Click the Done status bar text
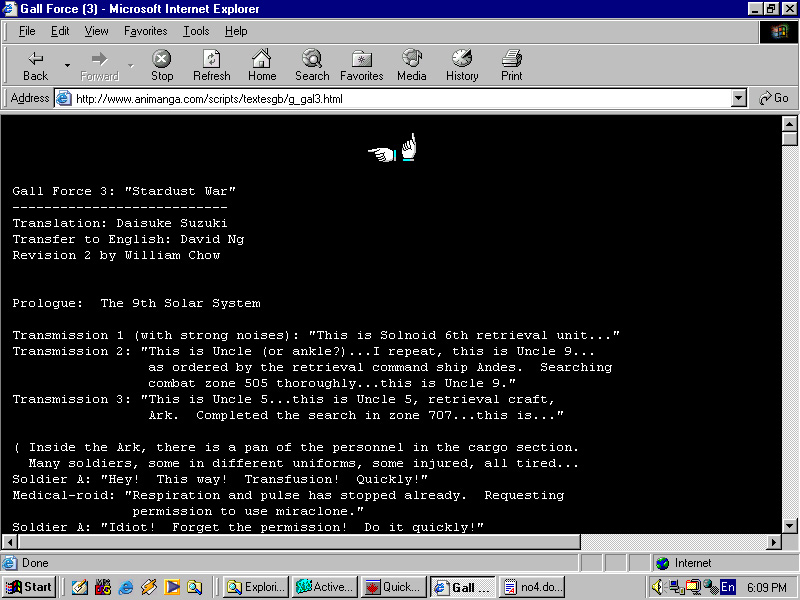The height and width of the screenshot is (600, 800). [x=35, y=563]
